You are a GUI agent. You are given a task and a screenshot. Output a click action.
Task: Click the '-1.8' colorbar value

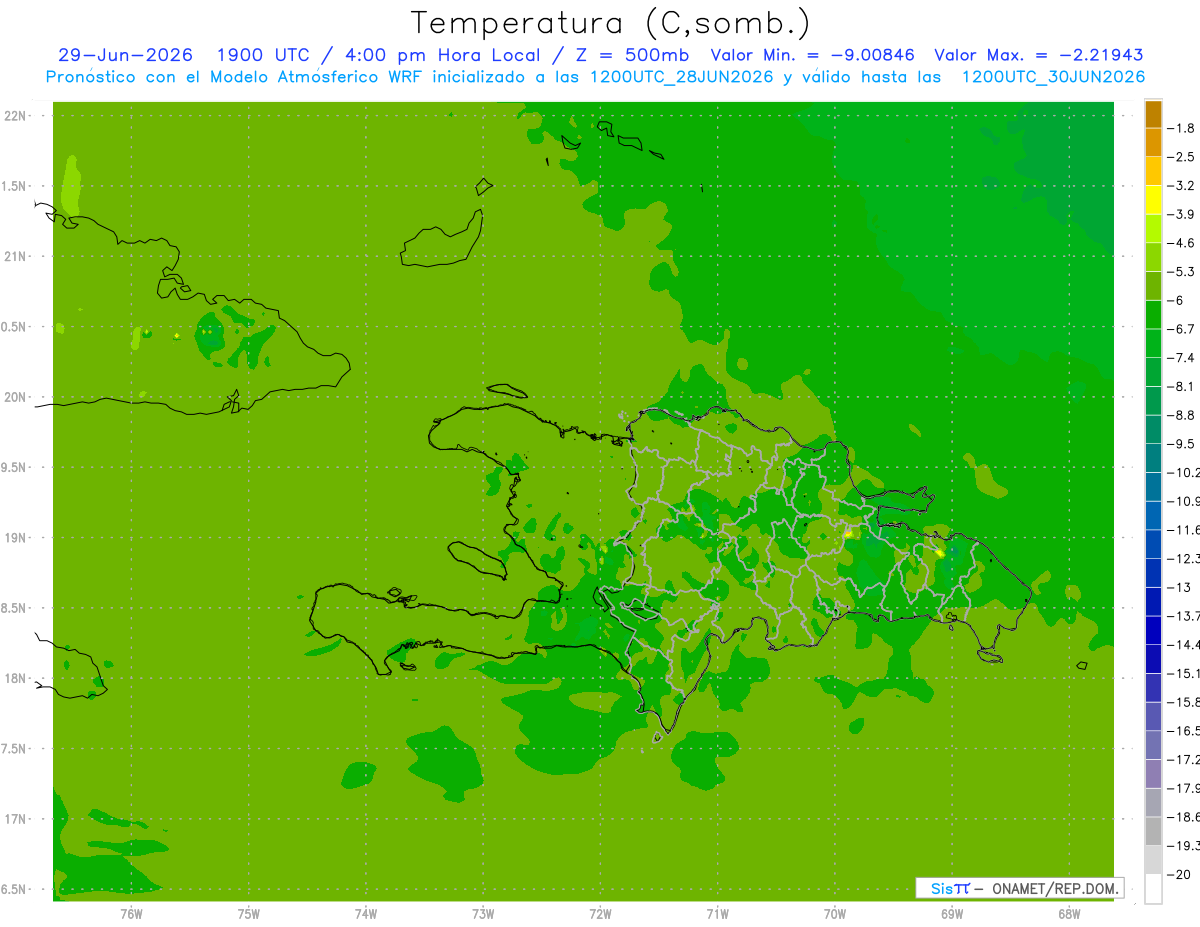click(1181, 128)
